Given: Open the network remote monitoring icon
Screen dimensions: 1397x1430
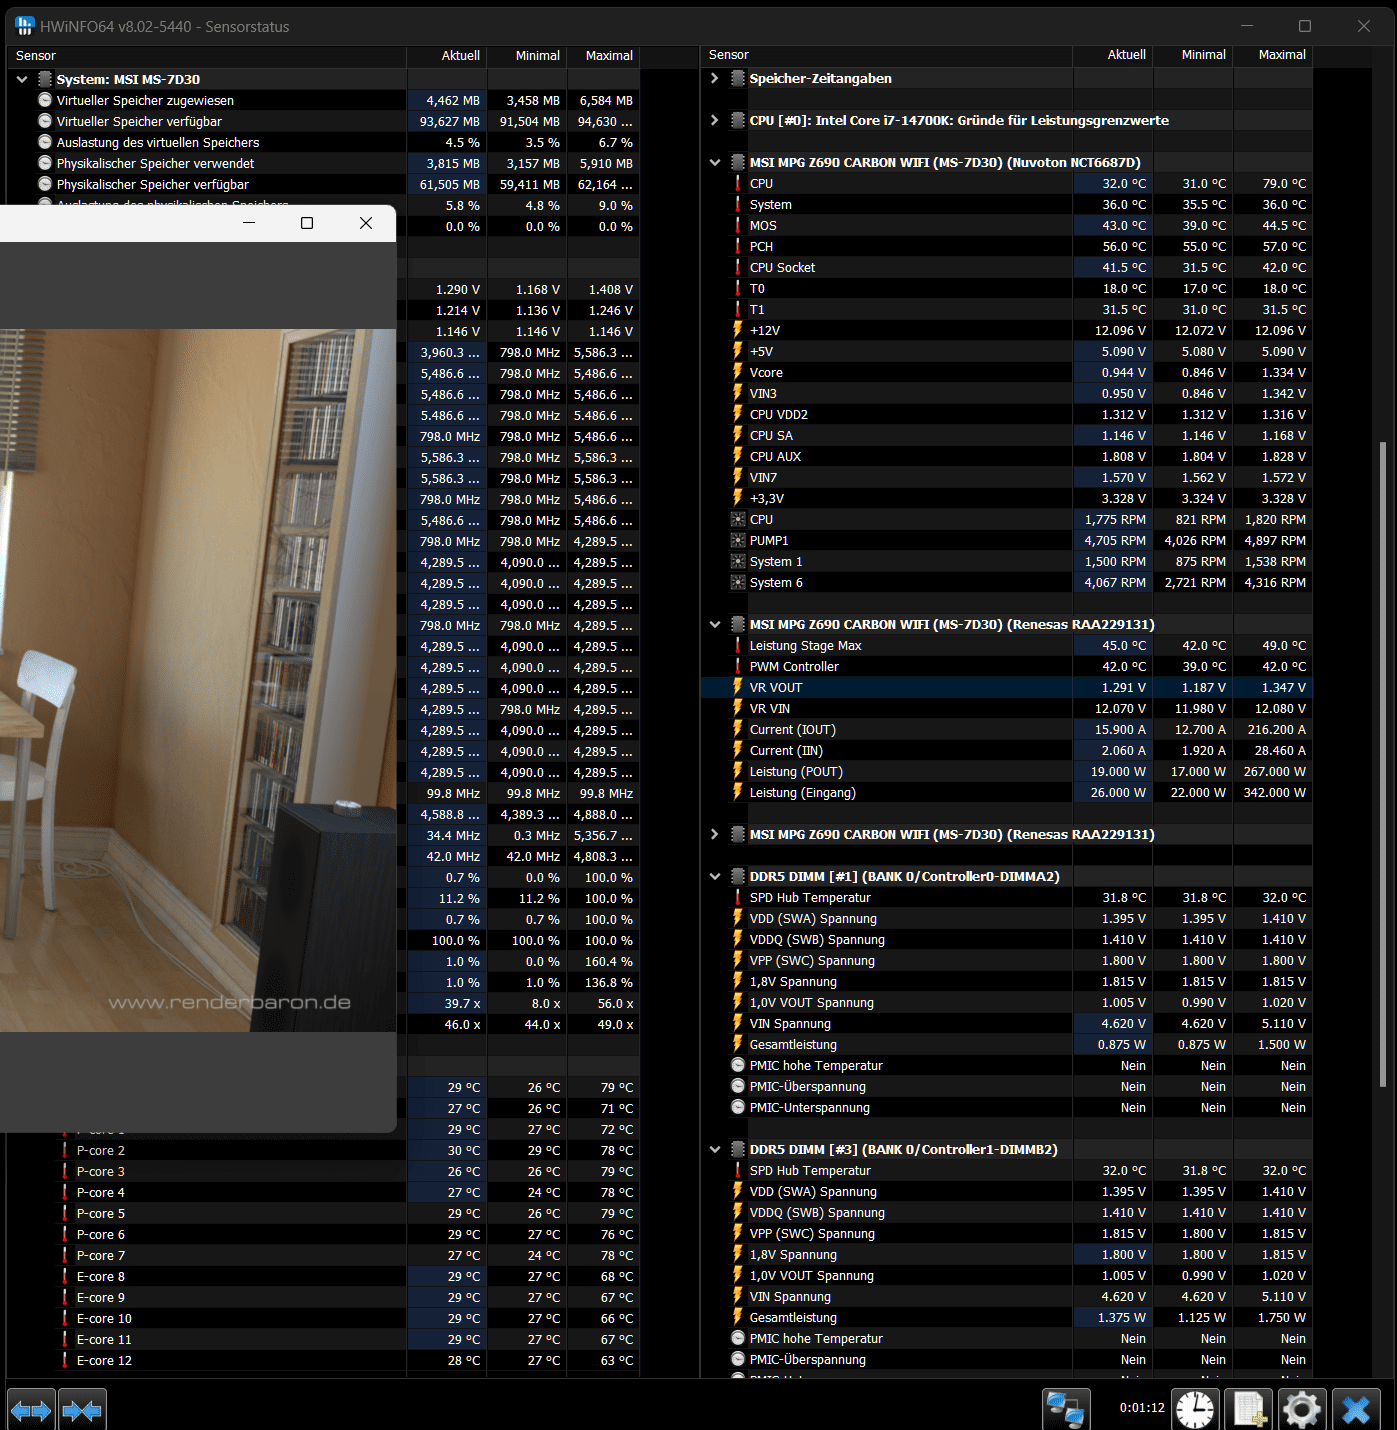Looking at the screenshot, I should pos(1066,1410).
